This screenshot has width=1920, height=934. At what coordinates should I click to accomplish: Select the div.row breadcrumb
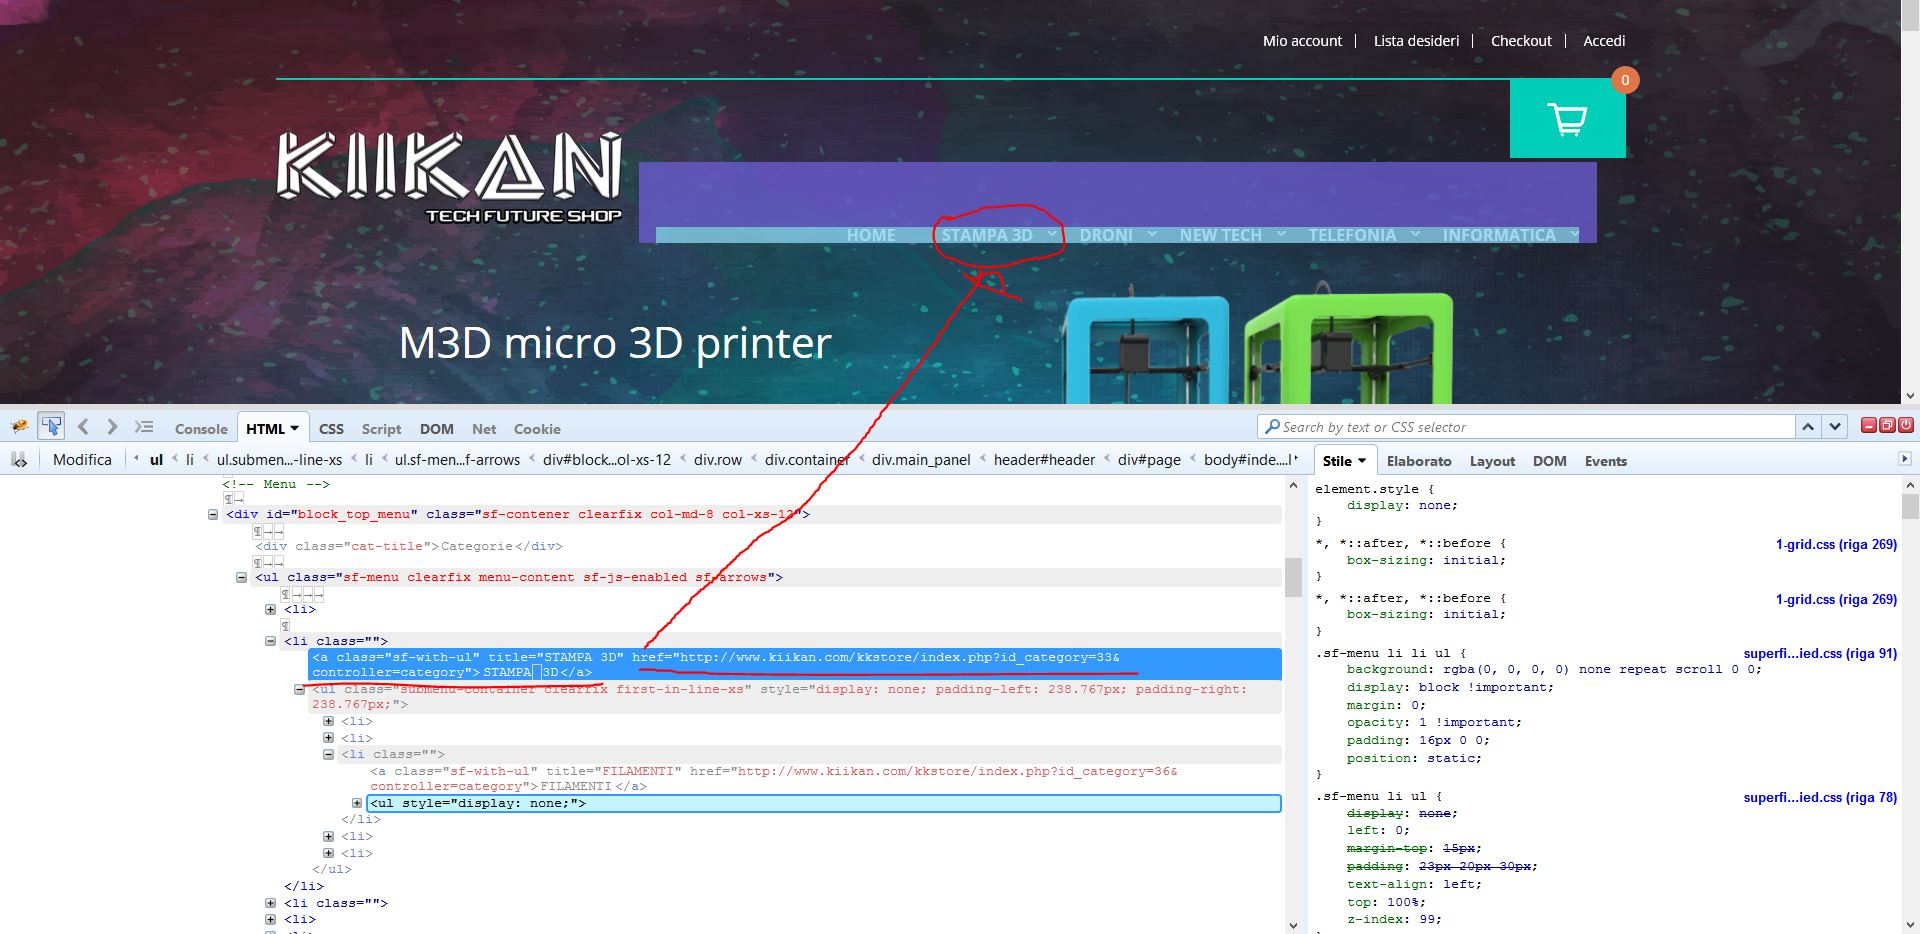click(718, 460)
